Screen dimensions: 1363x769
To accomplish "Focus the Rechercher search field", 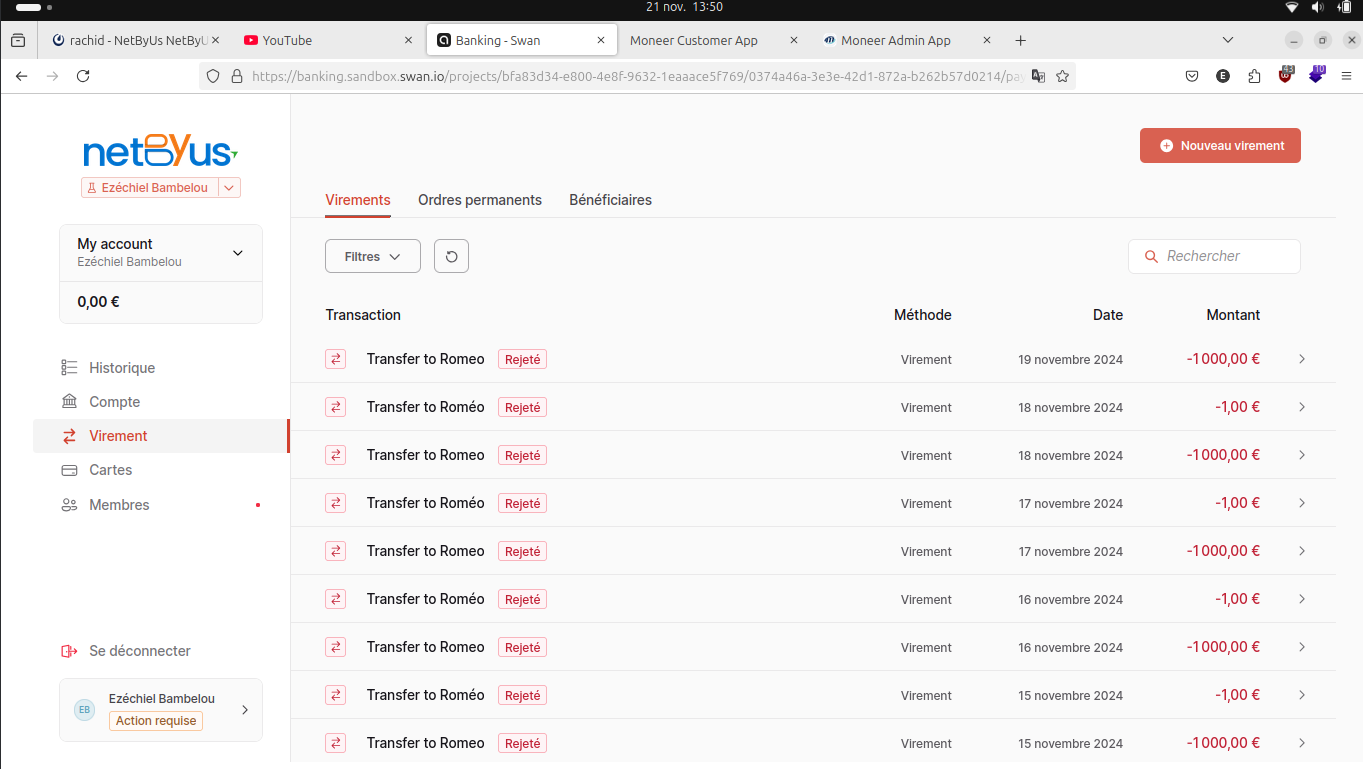I will point(1214,256).
